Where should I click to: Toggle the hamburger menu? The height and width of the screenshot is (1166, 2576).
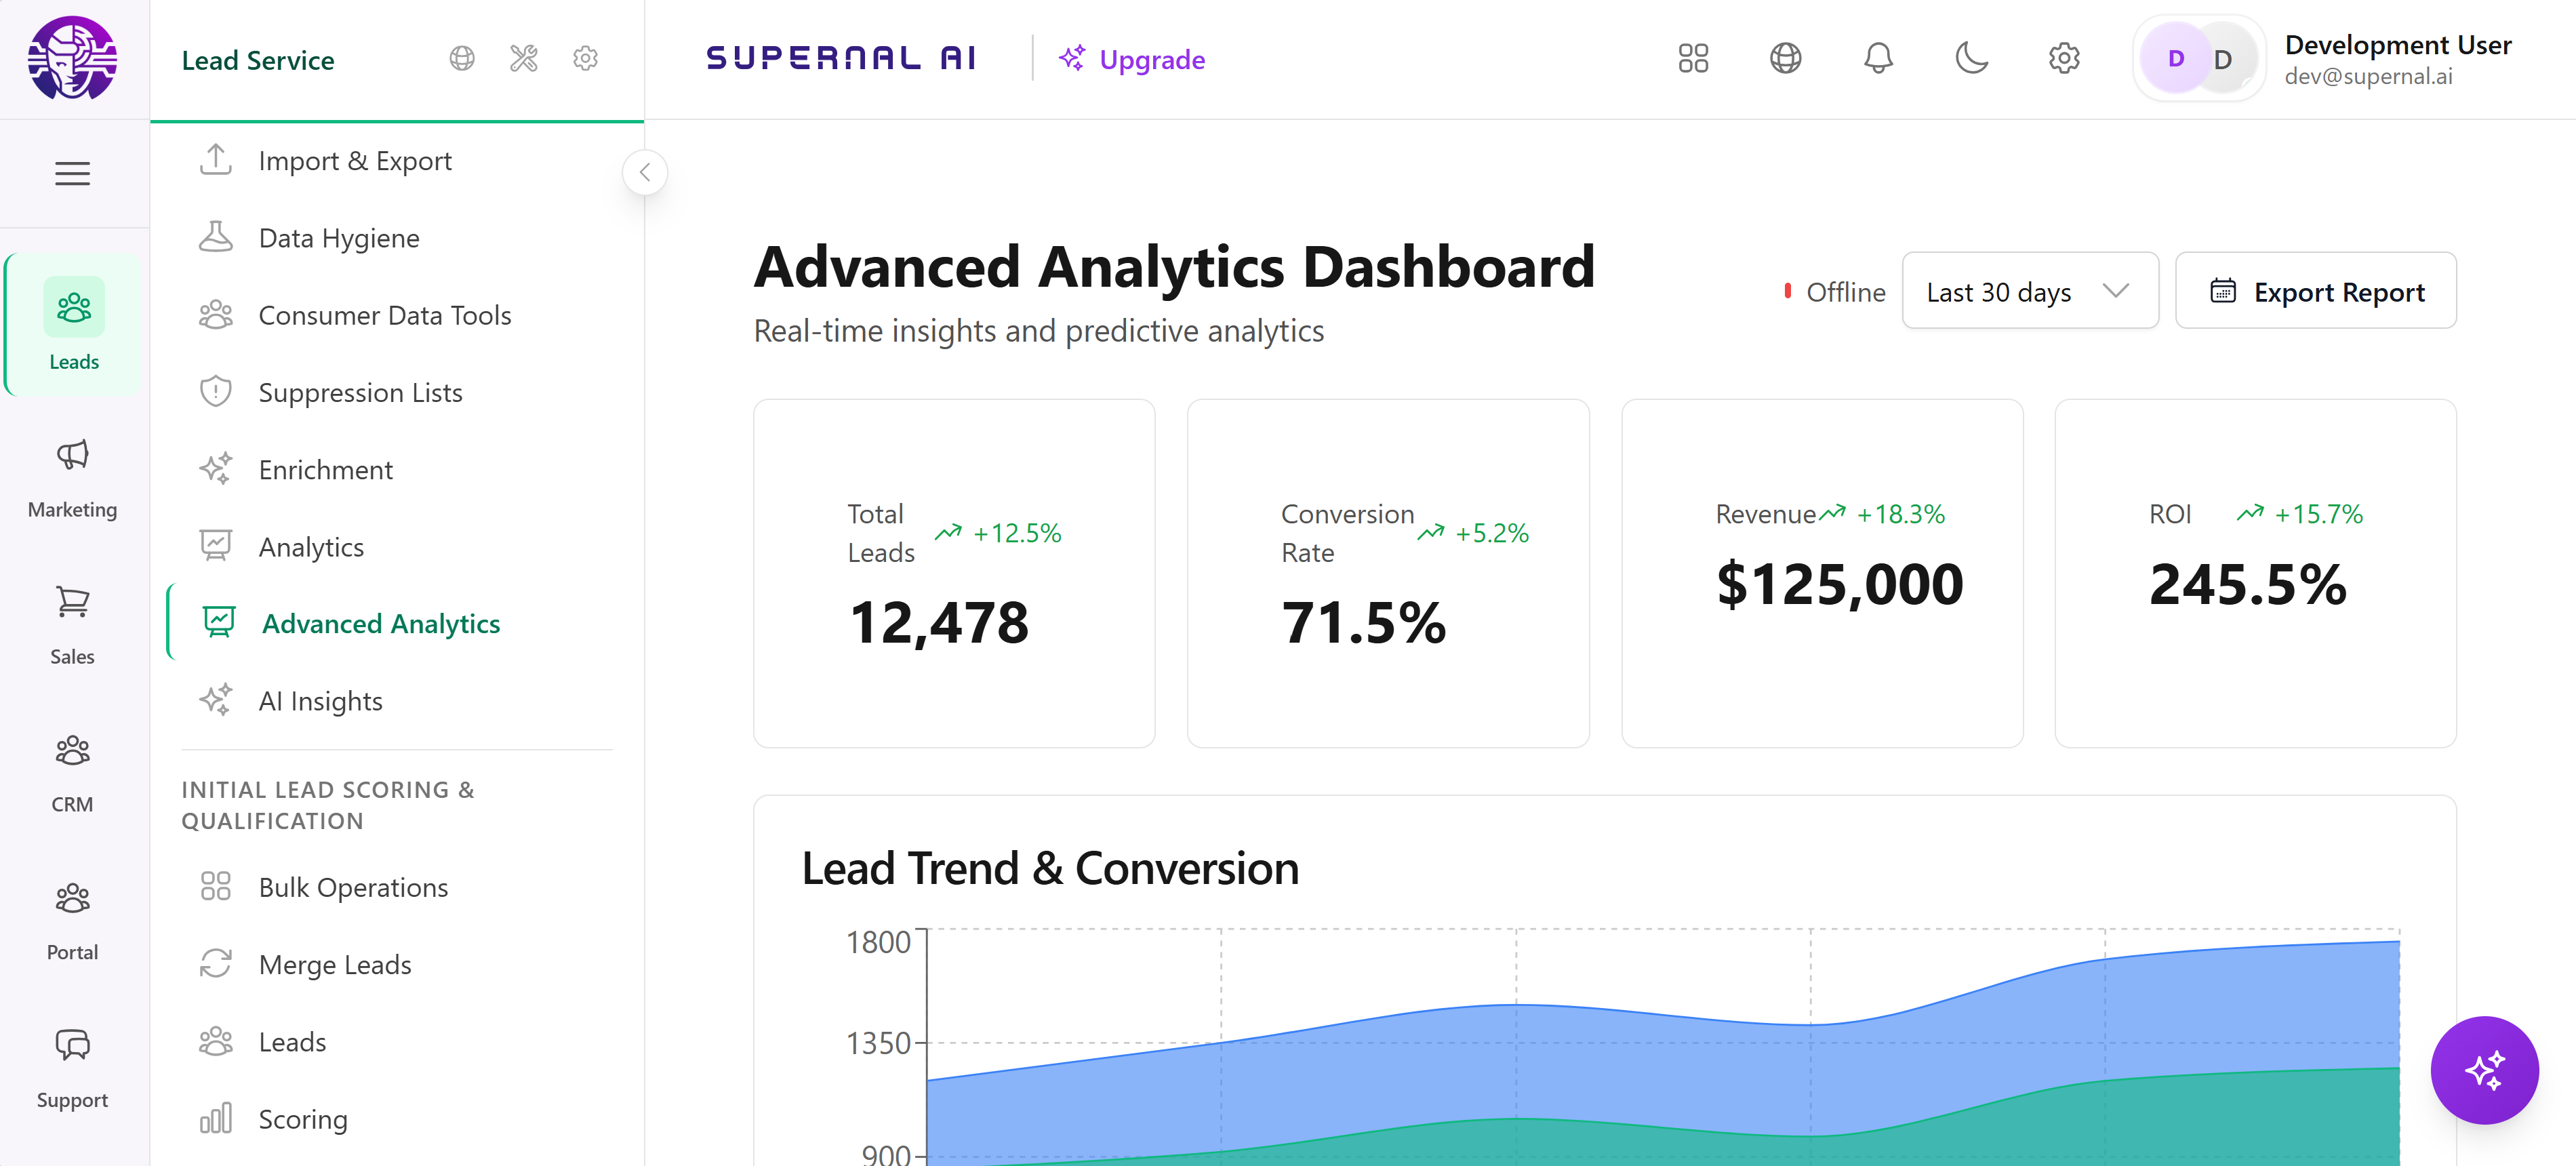72,174
